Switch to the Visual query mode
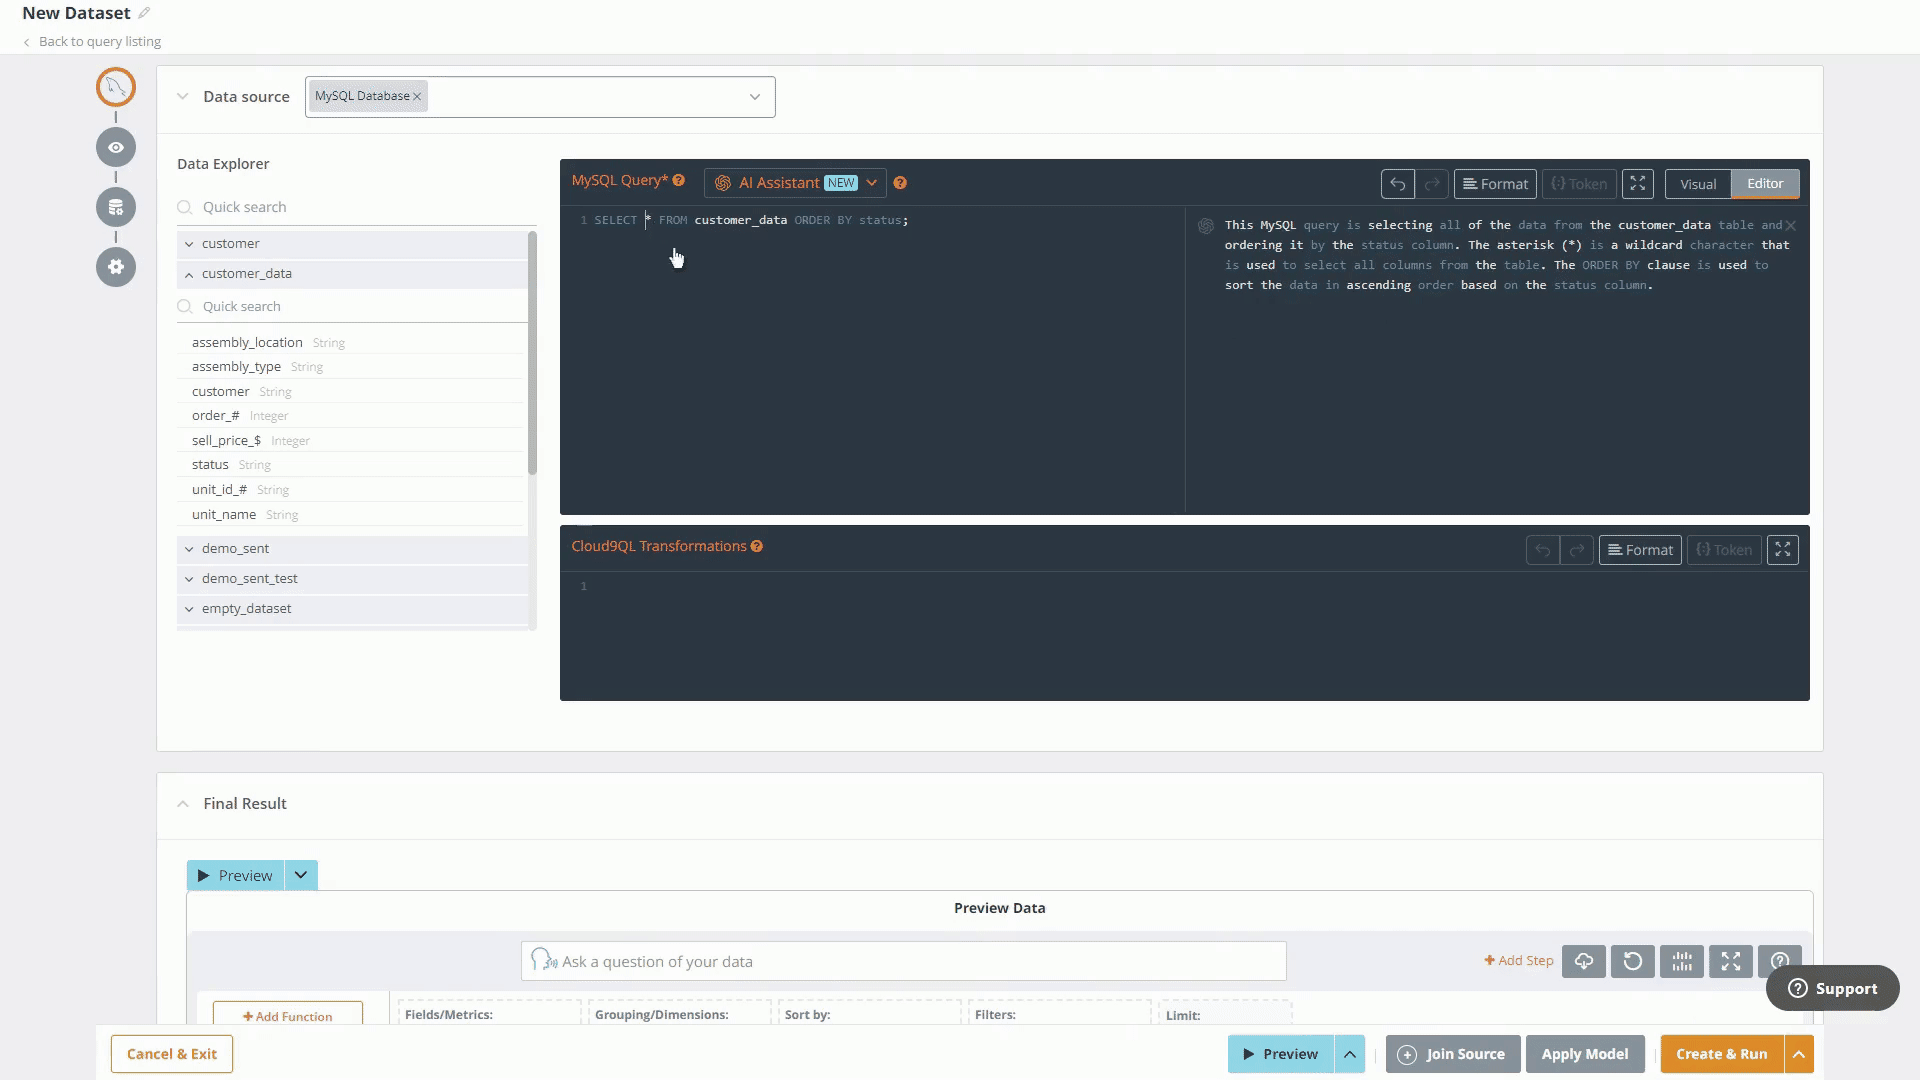 (1698, 184)
